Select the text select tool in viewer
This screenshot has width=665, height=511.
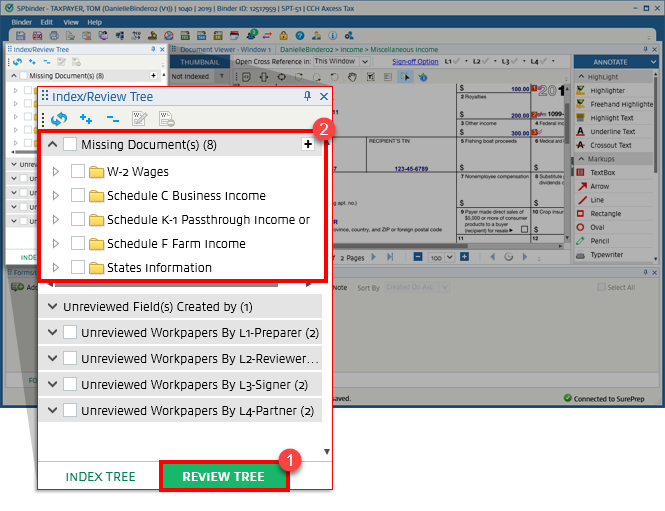click(x=370, y=77)
